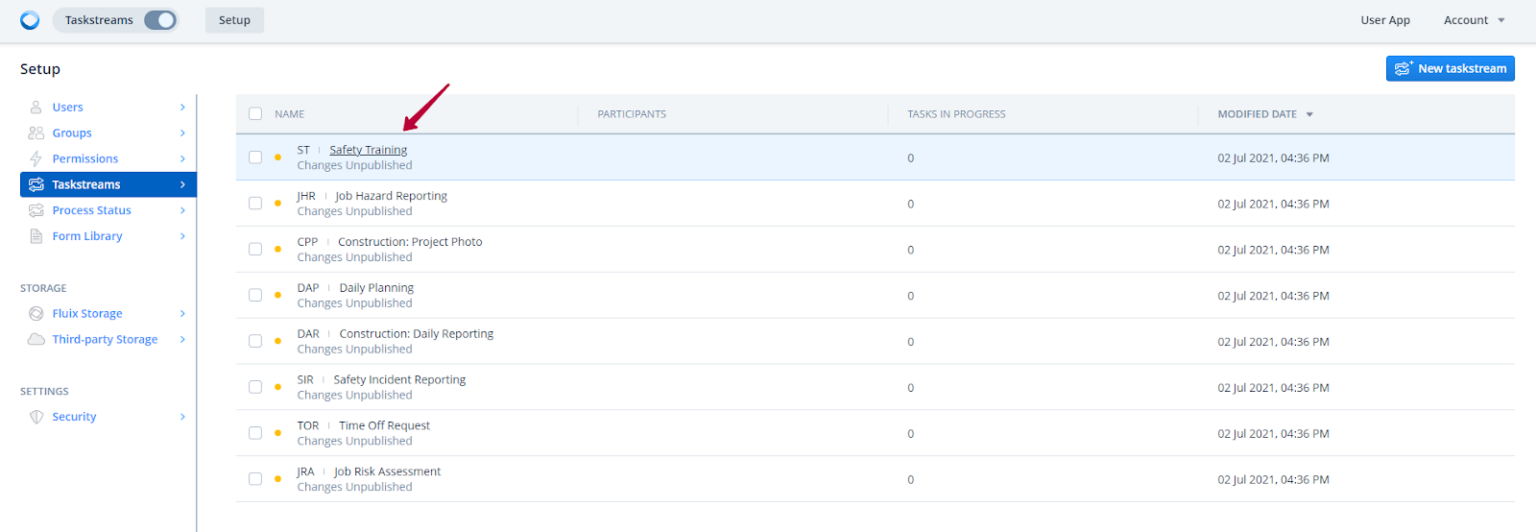Click the Third-party Storage cloud icon

tap(36, 340)
